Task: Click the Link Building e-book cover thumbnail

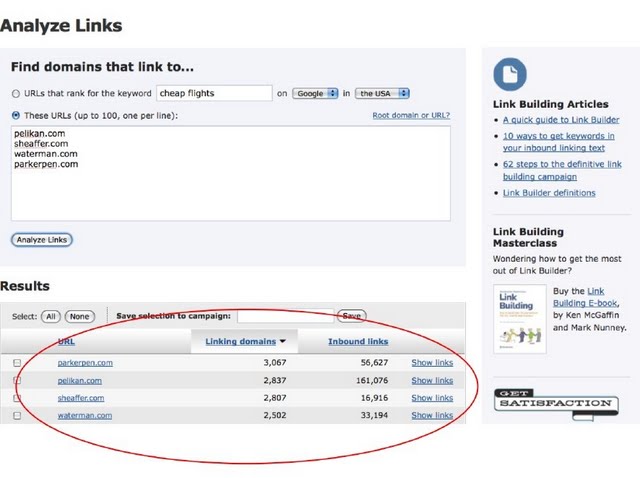Action: [x=520, y=319]
